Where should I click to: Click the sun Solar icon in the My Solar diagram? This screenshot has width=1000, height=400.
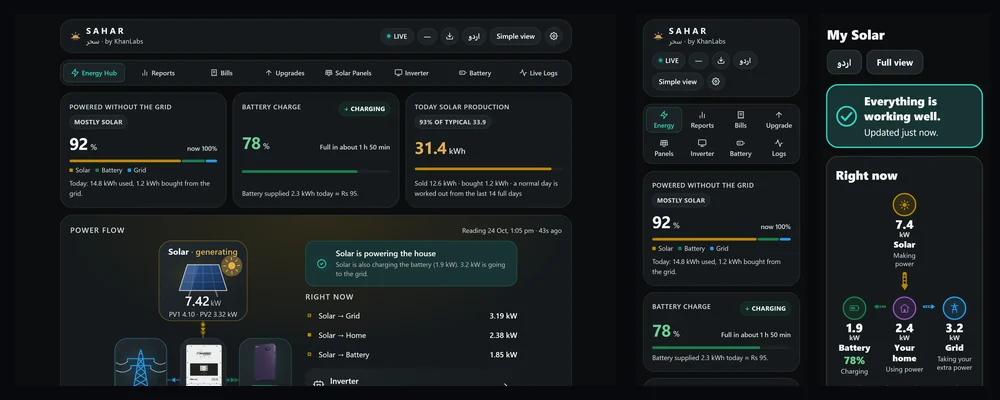tap(904, 205)
